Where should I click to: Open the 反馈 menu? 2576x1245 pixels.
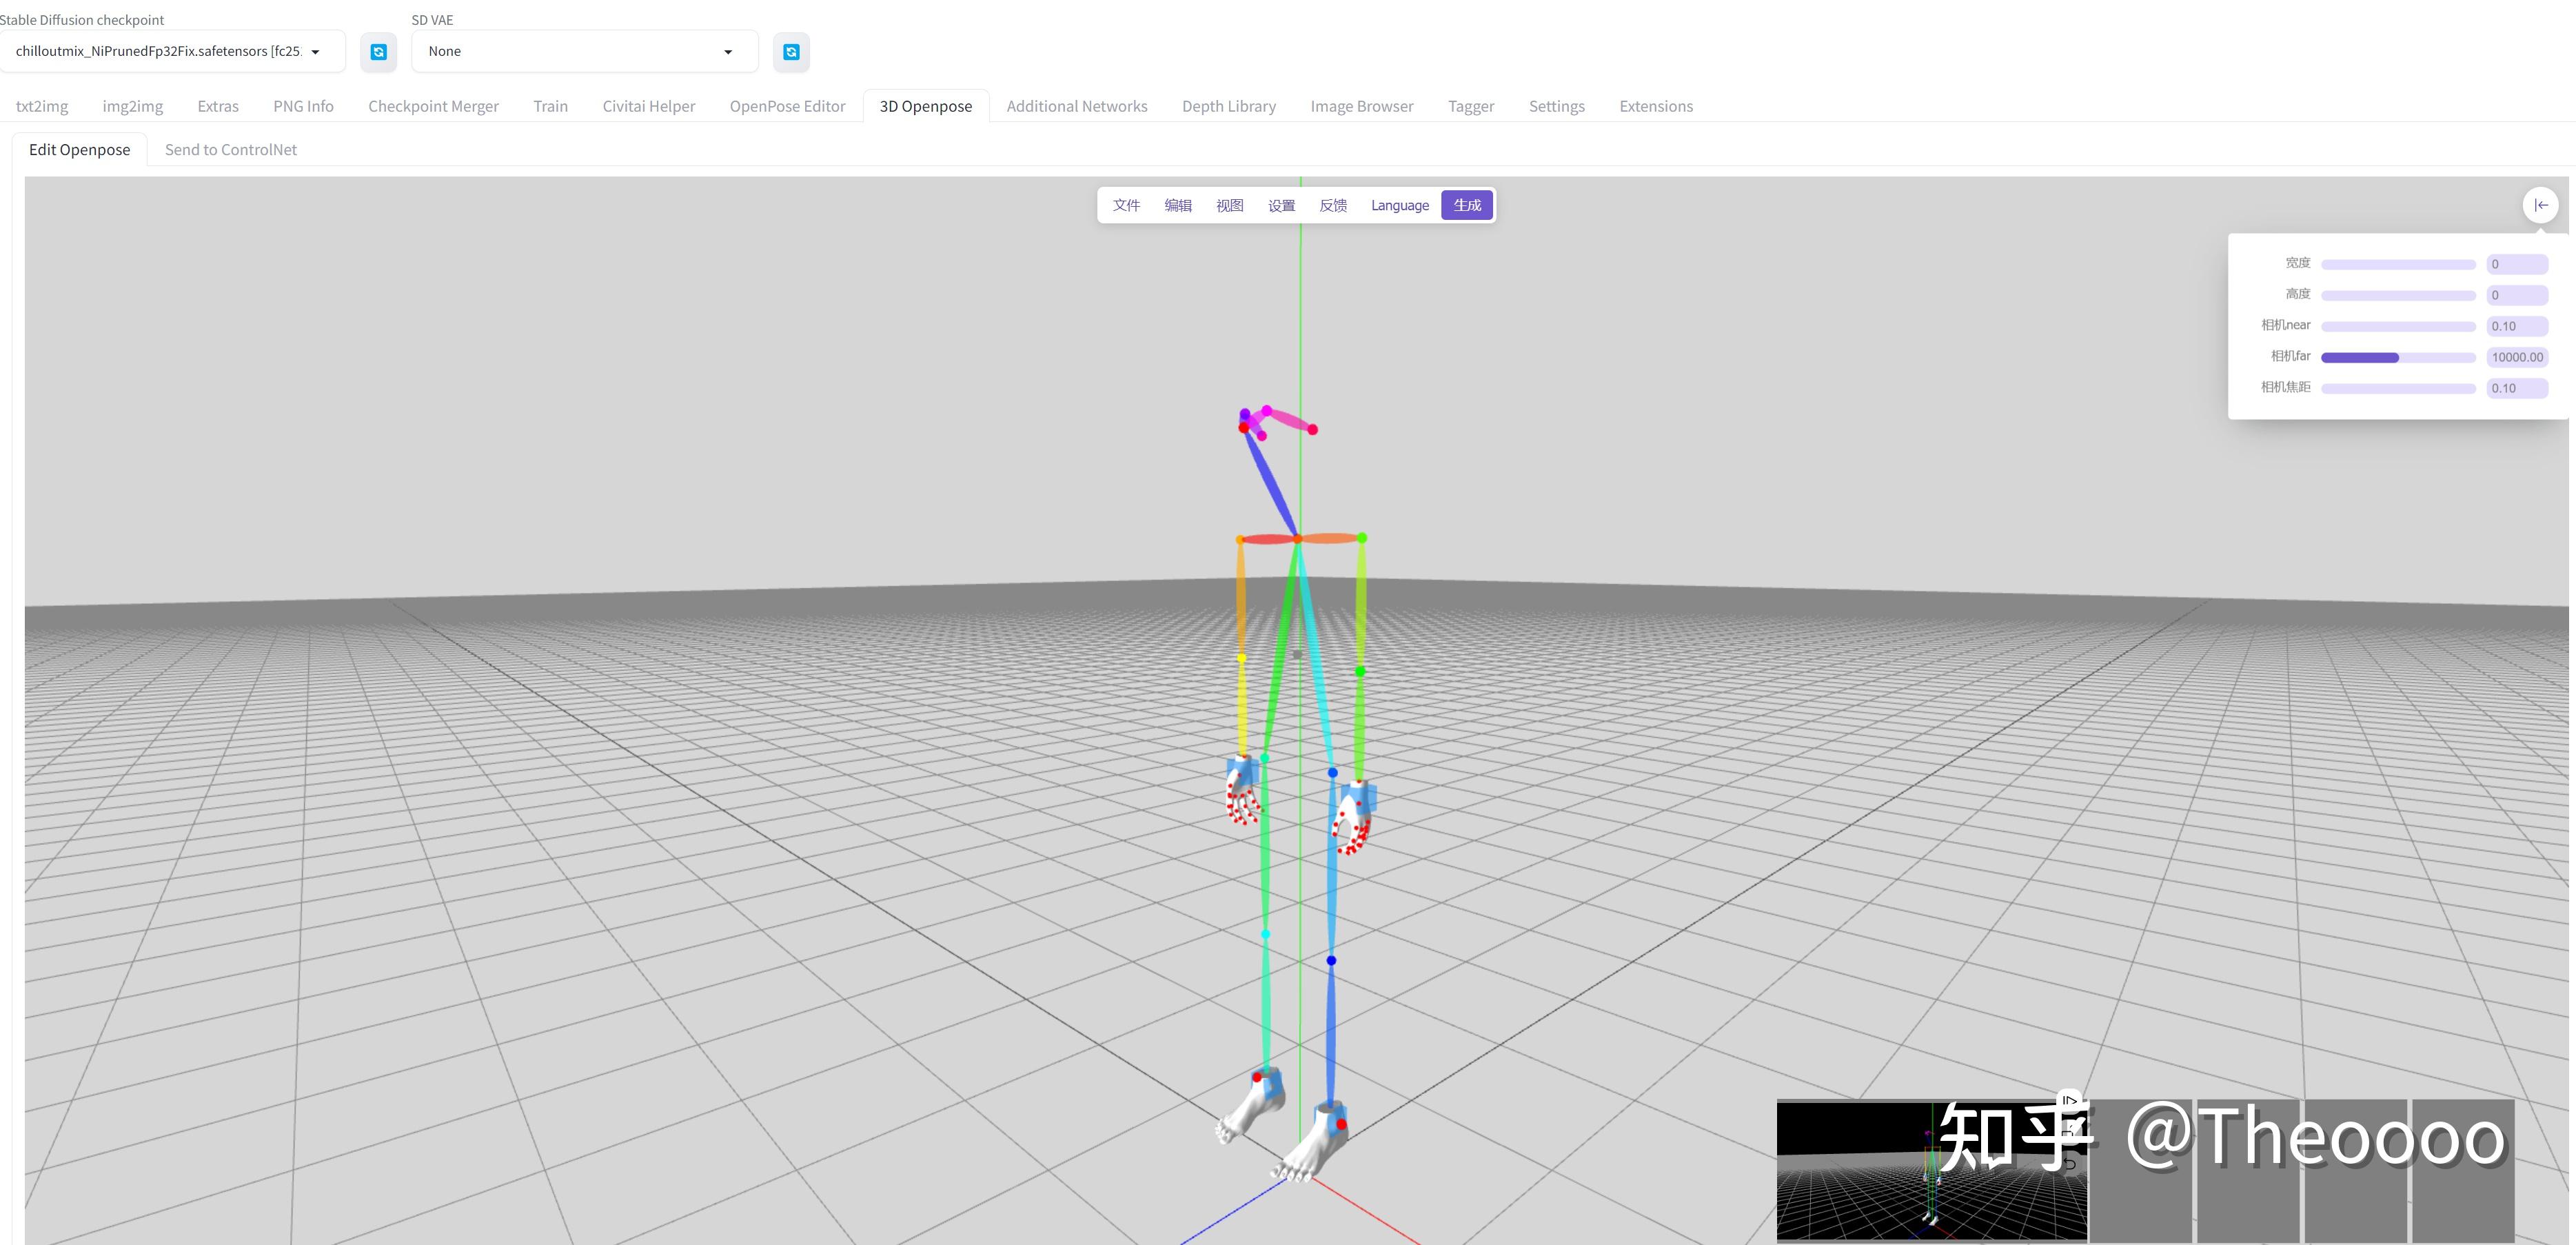coord(1333,205)
